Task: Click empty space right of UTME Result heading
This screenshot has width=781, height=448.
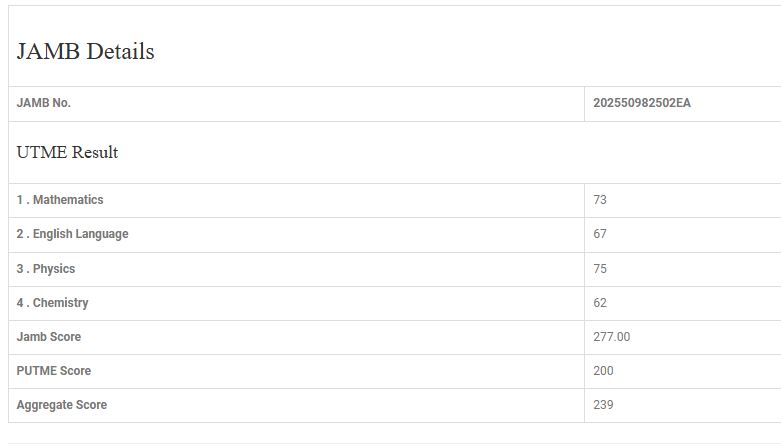Action: pos(450,152)
